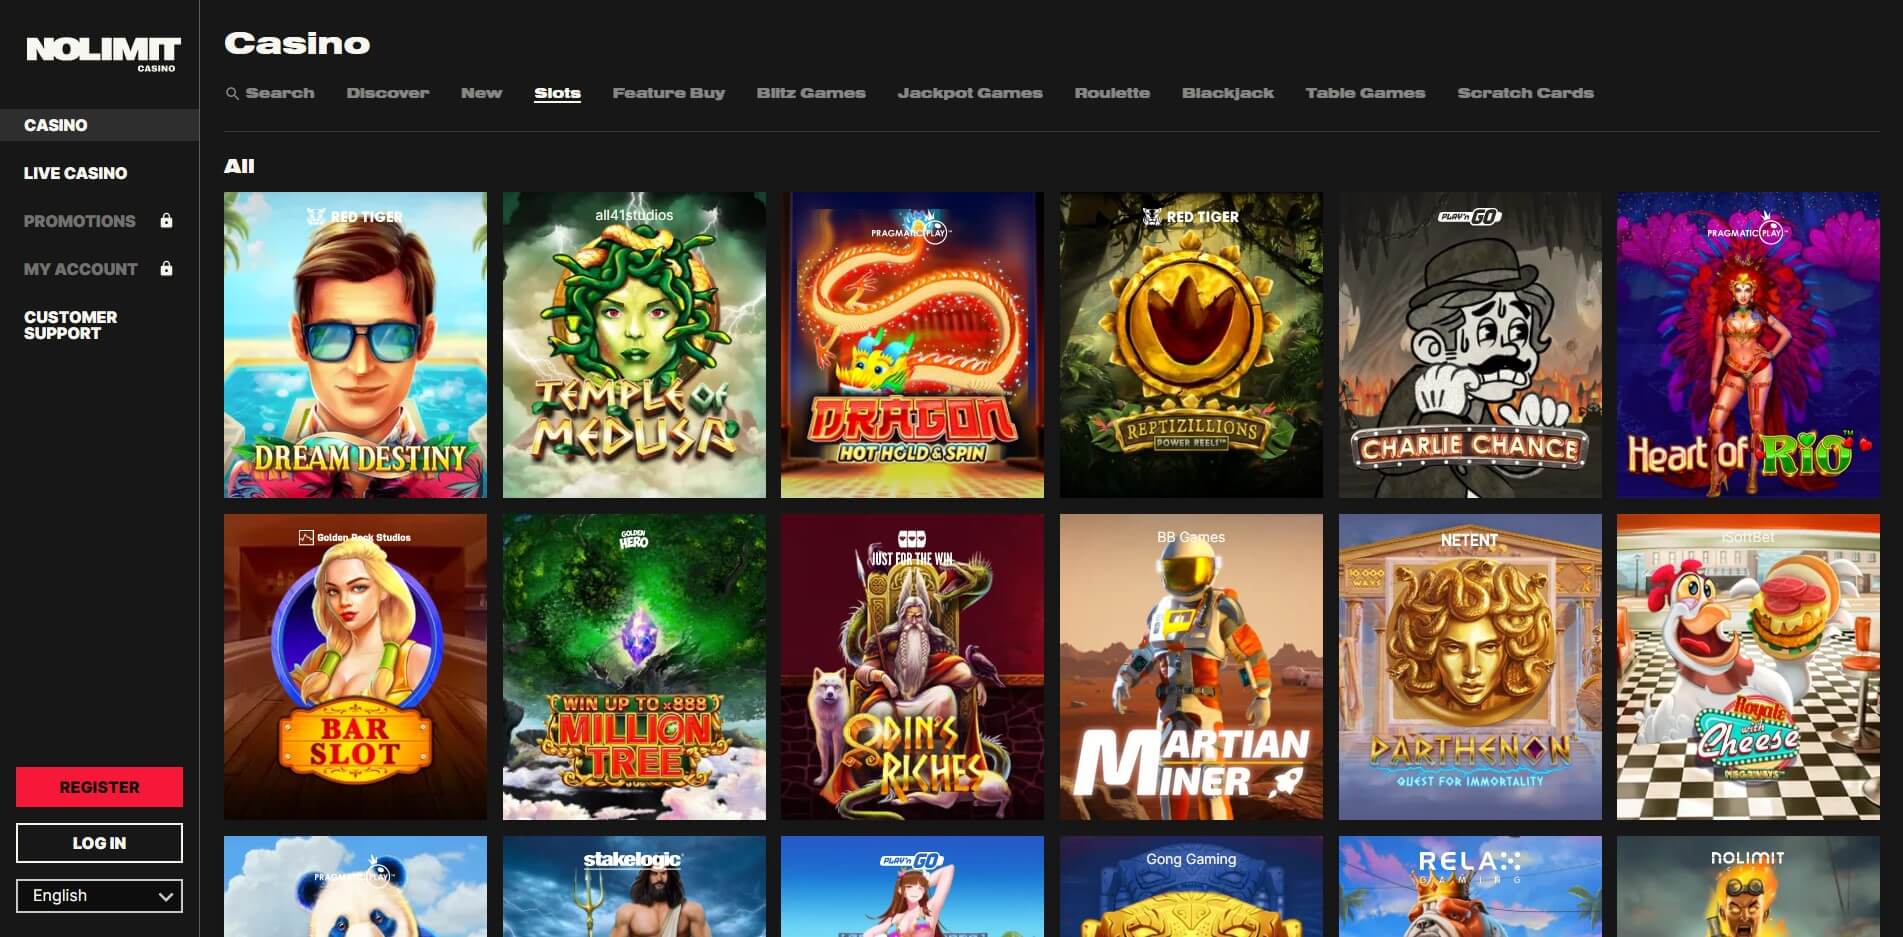The width and height of the screenshot is (1903, 937).
Task: Open the Dream Destiny slot game
Action: [355, 345]
